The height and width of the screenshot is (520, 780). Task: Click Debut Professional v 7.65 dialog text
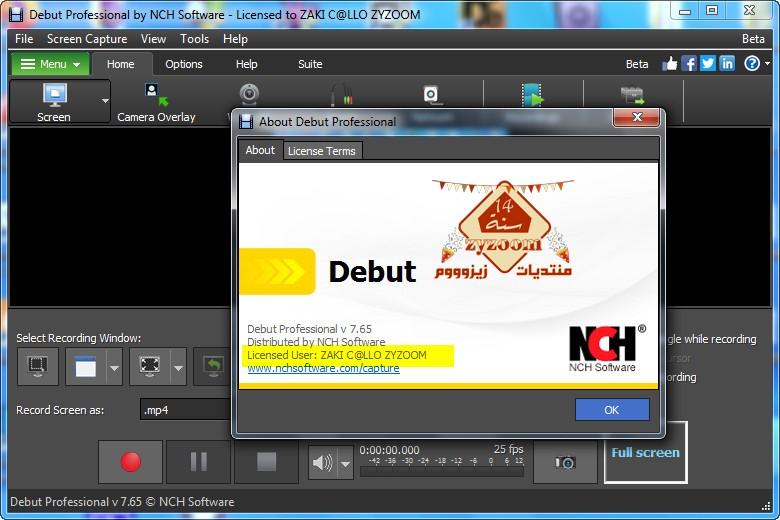(x=309, y=329)
